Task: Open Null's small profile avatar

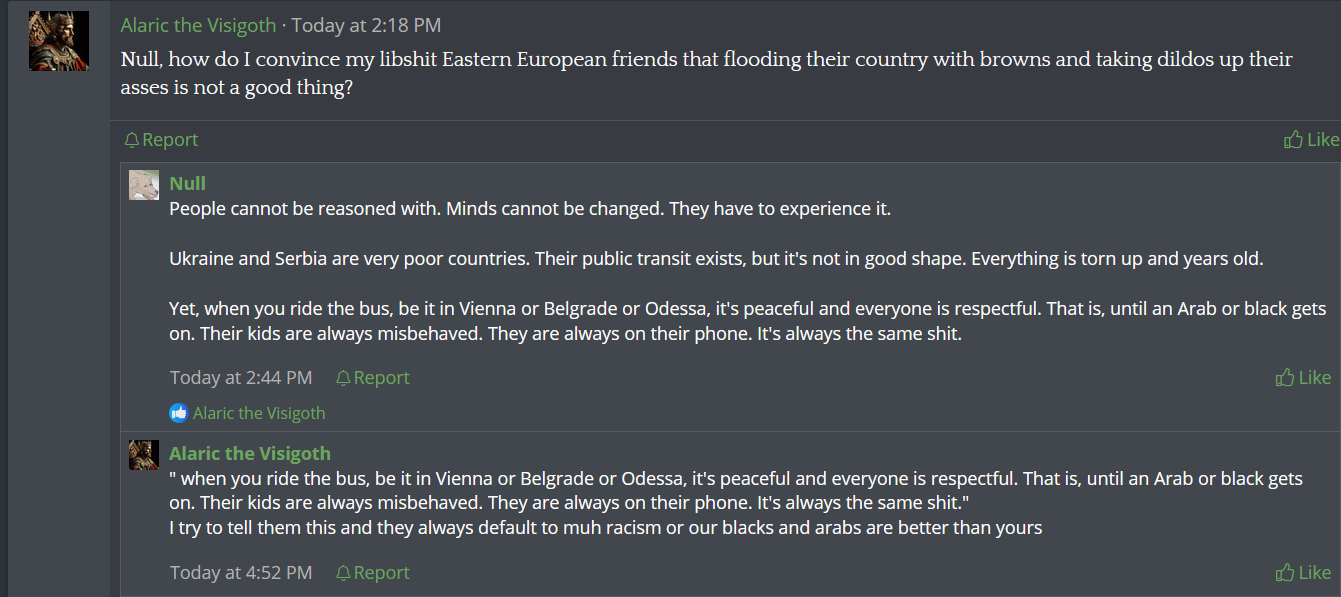Action: click(144, 185)
